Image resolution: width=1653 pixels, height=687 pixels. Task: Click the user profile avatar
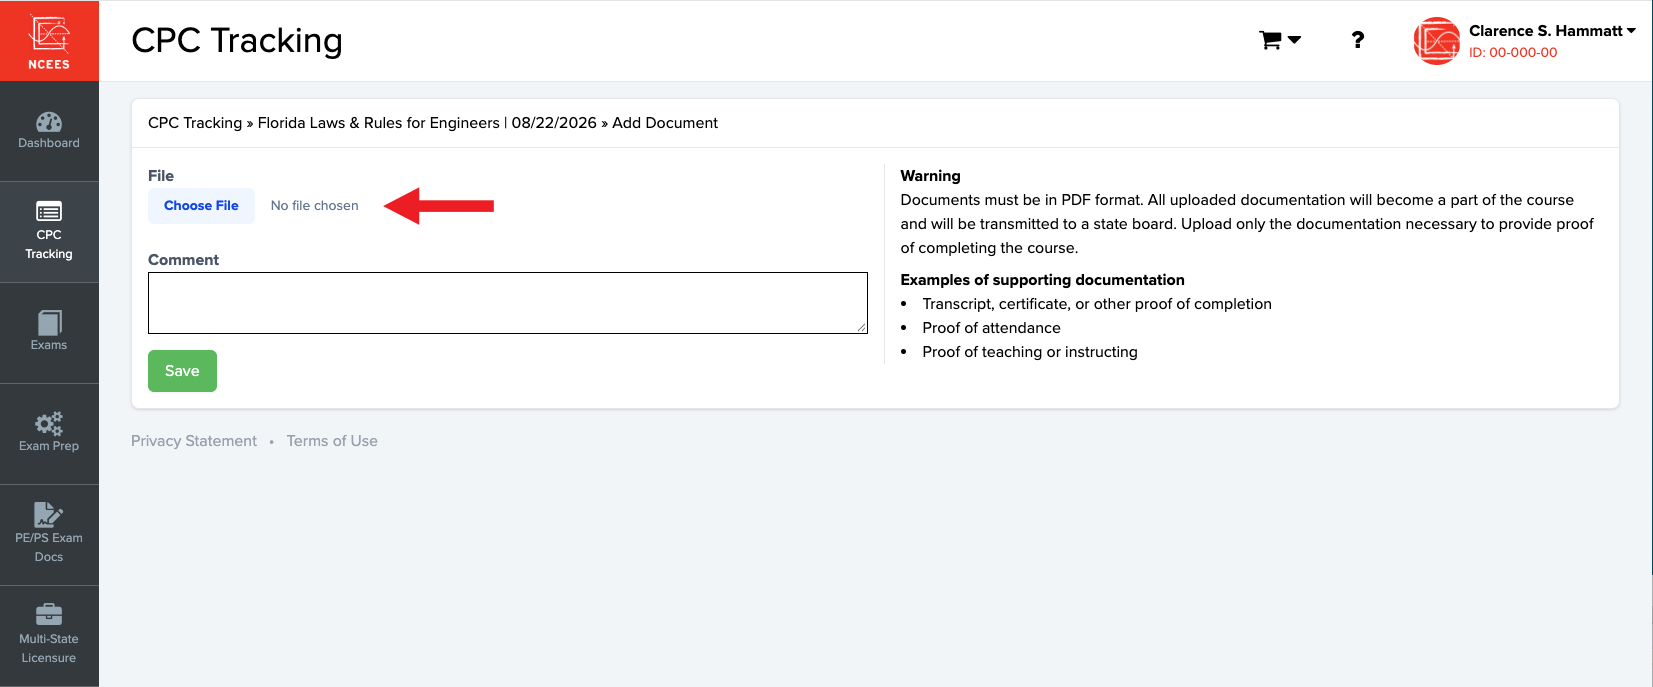pyautogui.click(x=1437, y=41)
